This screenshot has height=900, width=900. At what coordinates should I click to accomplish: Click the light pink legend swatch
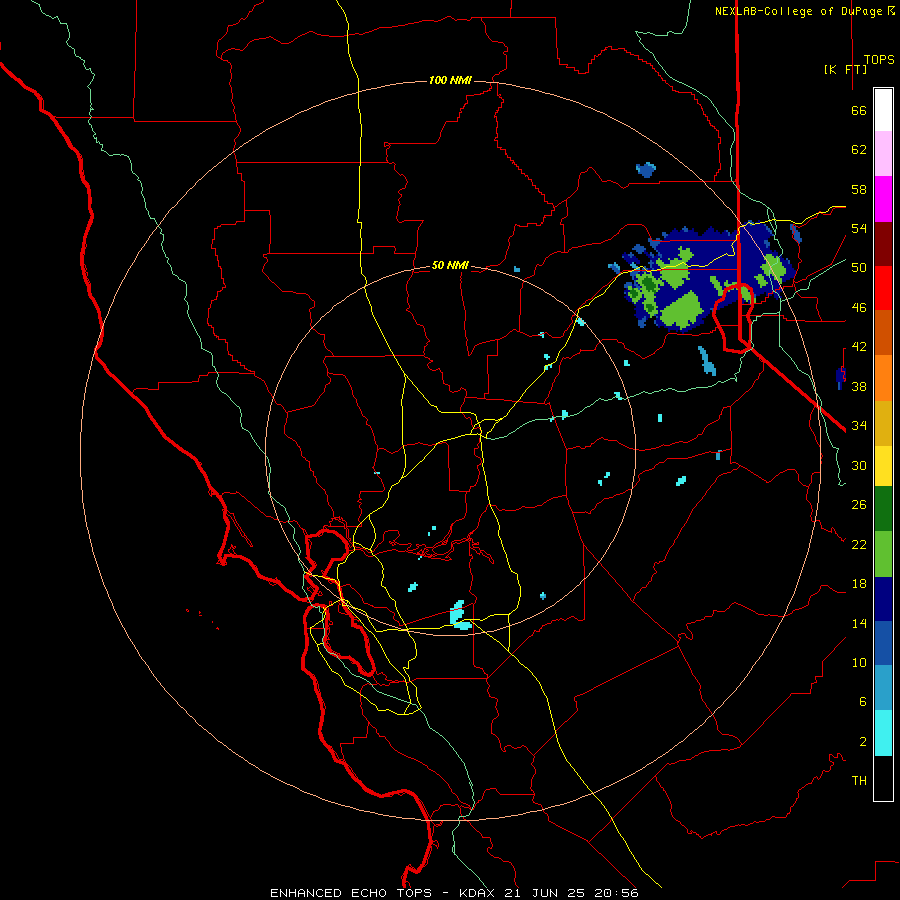click(883, 154)
